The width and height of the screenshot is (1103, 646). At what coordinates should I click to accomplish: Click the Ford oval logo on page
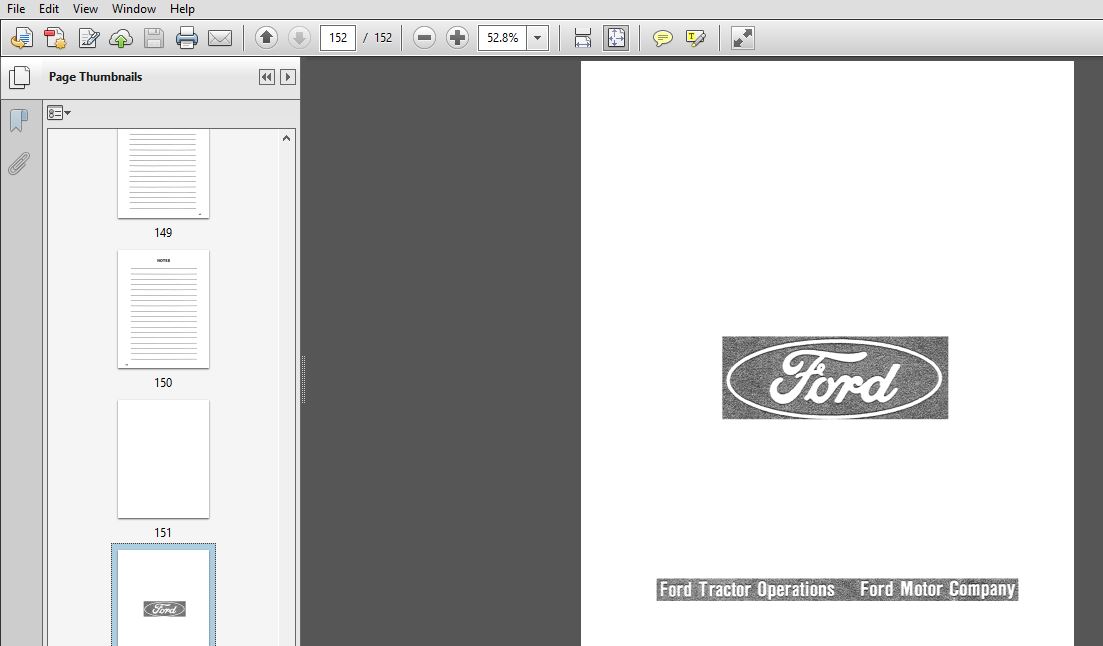click(x=835, y=378)
